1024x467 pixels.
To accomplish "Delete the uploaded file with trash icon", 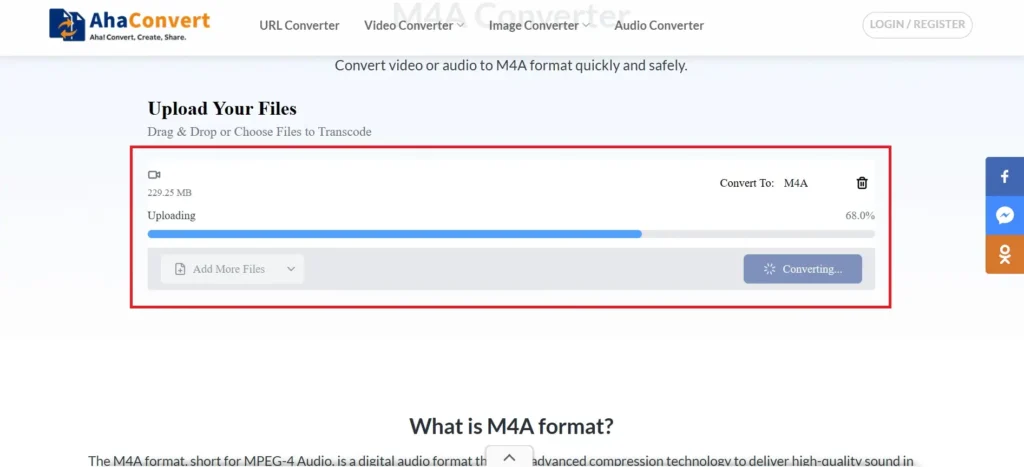I will [862, 183].
